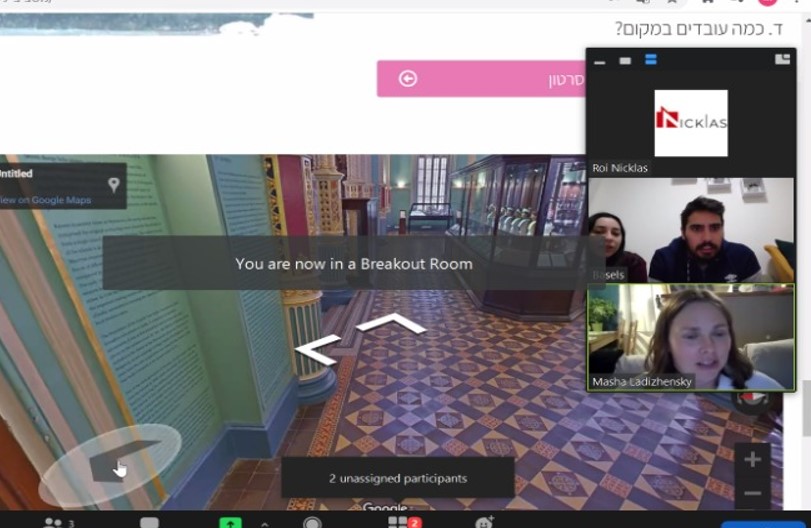Screen dimensions: 811x528
Task: Hide video thumbnails with the dash icon
Action: click(599, 62)
